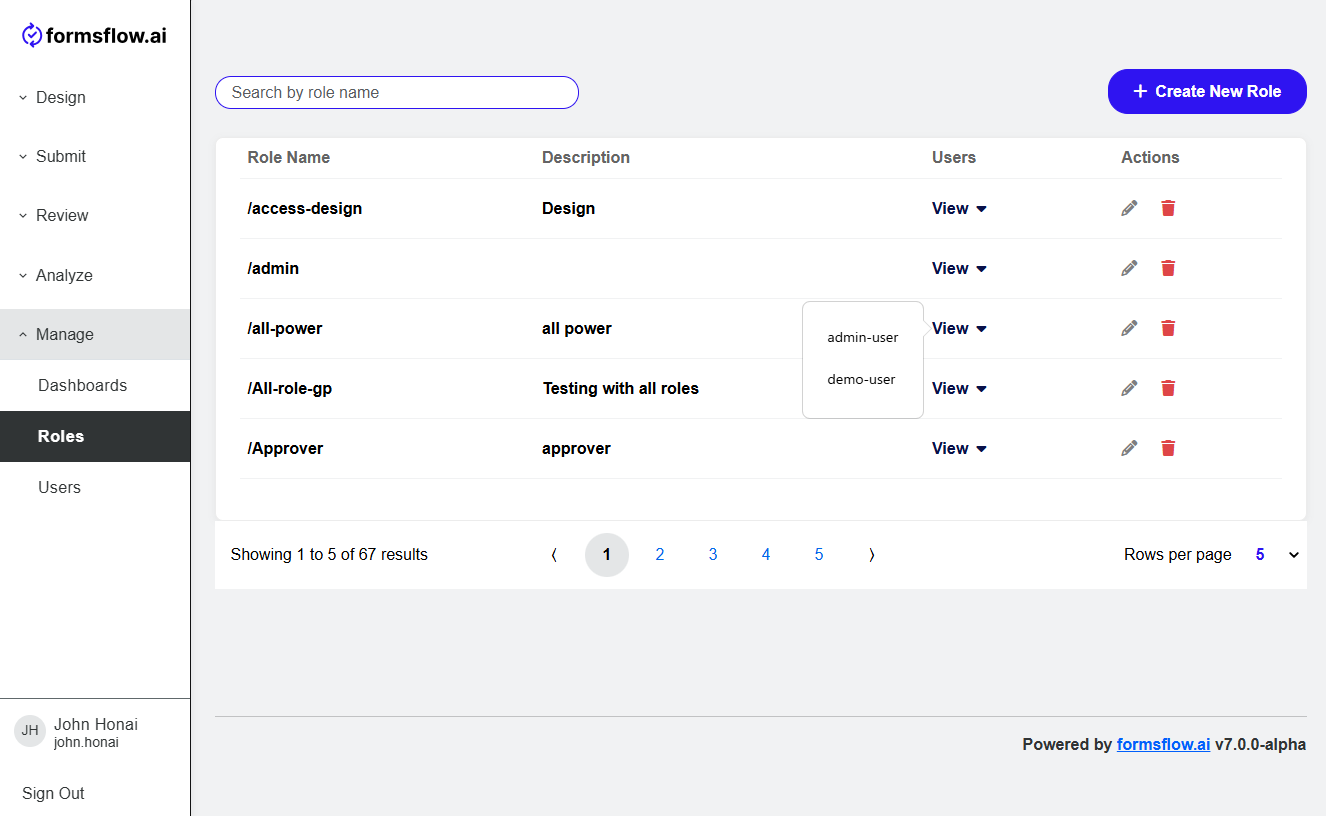Image resolution: width=1326 pixels, height=816 pixels.
Task: Click Create New Role button
Action: (x=1207, y=91)
